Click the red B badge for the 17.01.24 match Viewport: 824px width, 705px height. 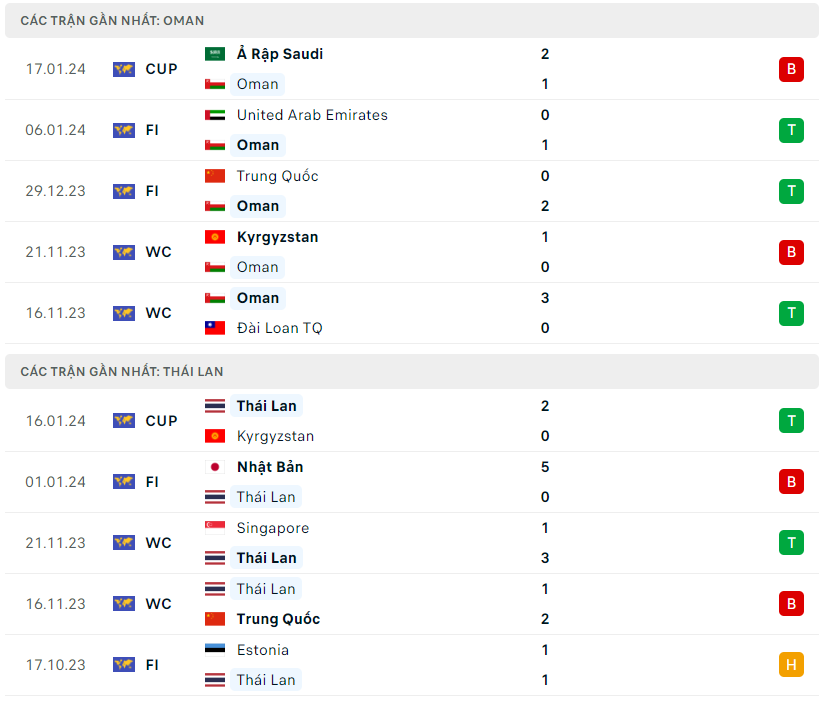pyautogui.click(x=791, y=69)
